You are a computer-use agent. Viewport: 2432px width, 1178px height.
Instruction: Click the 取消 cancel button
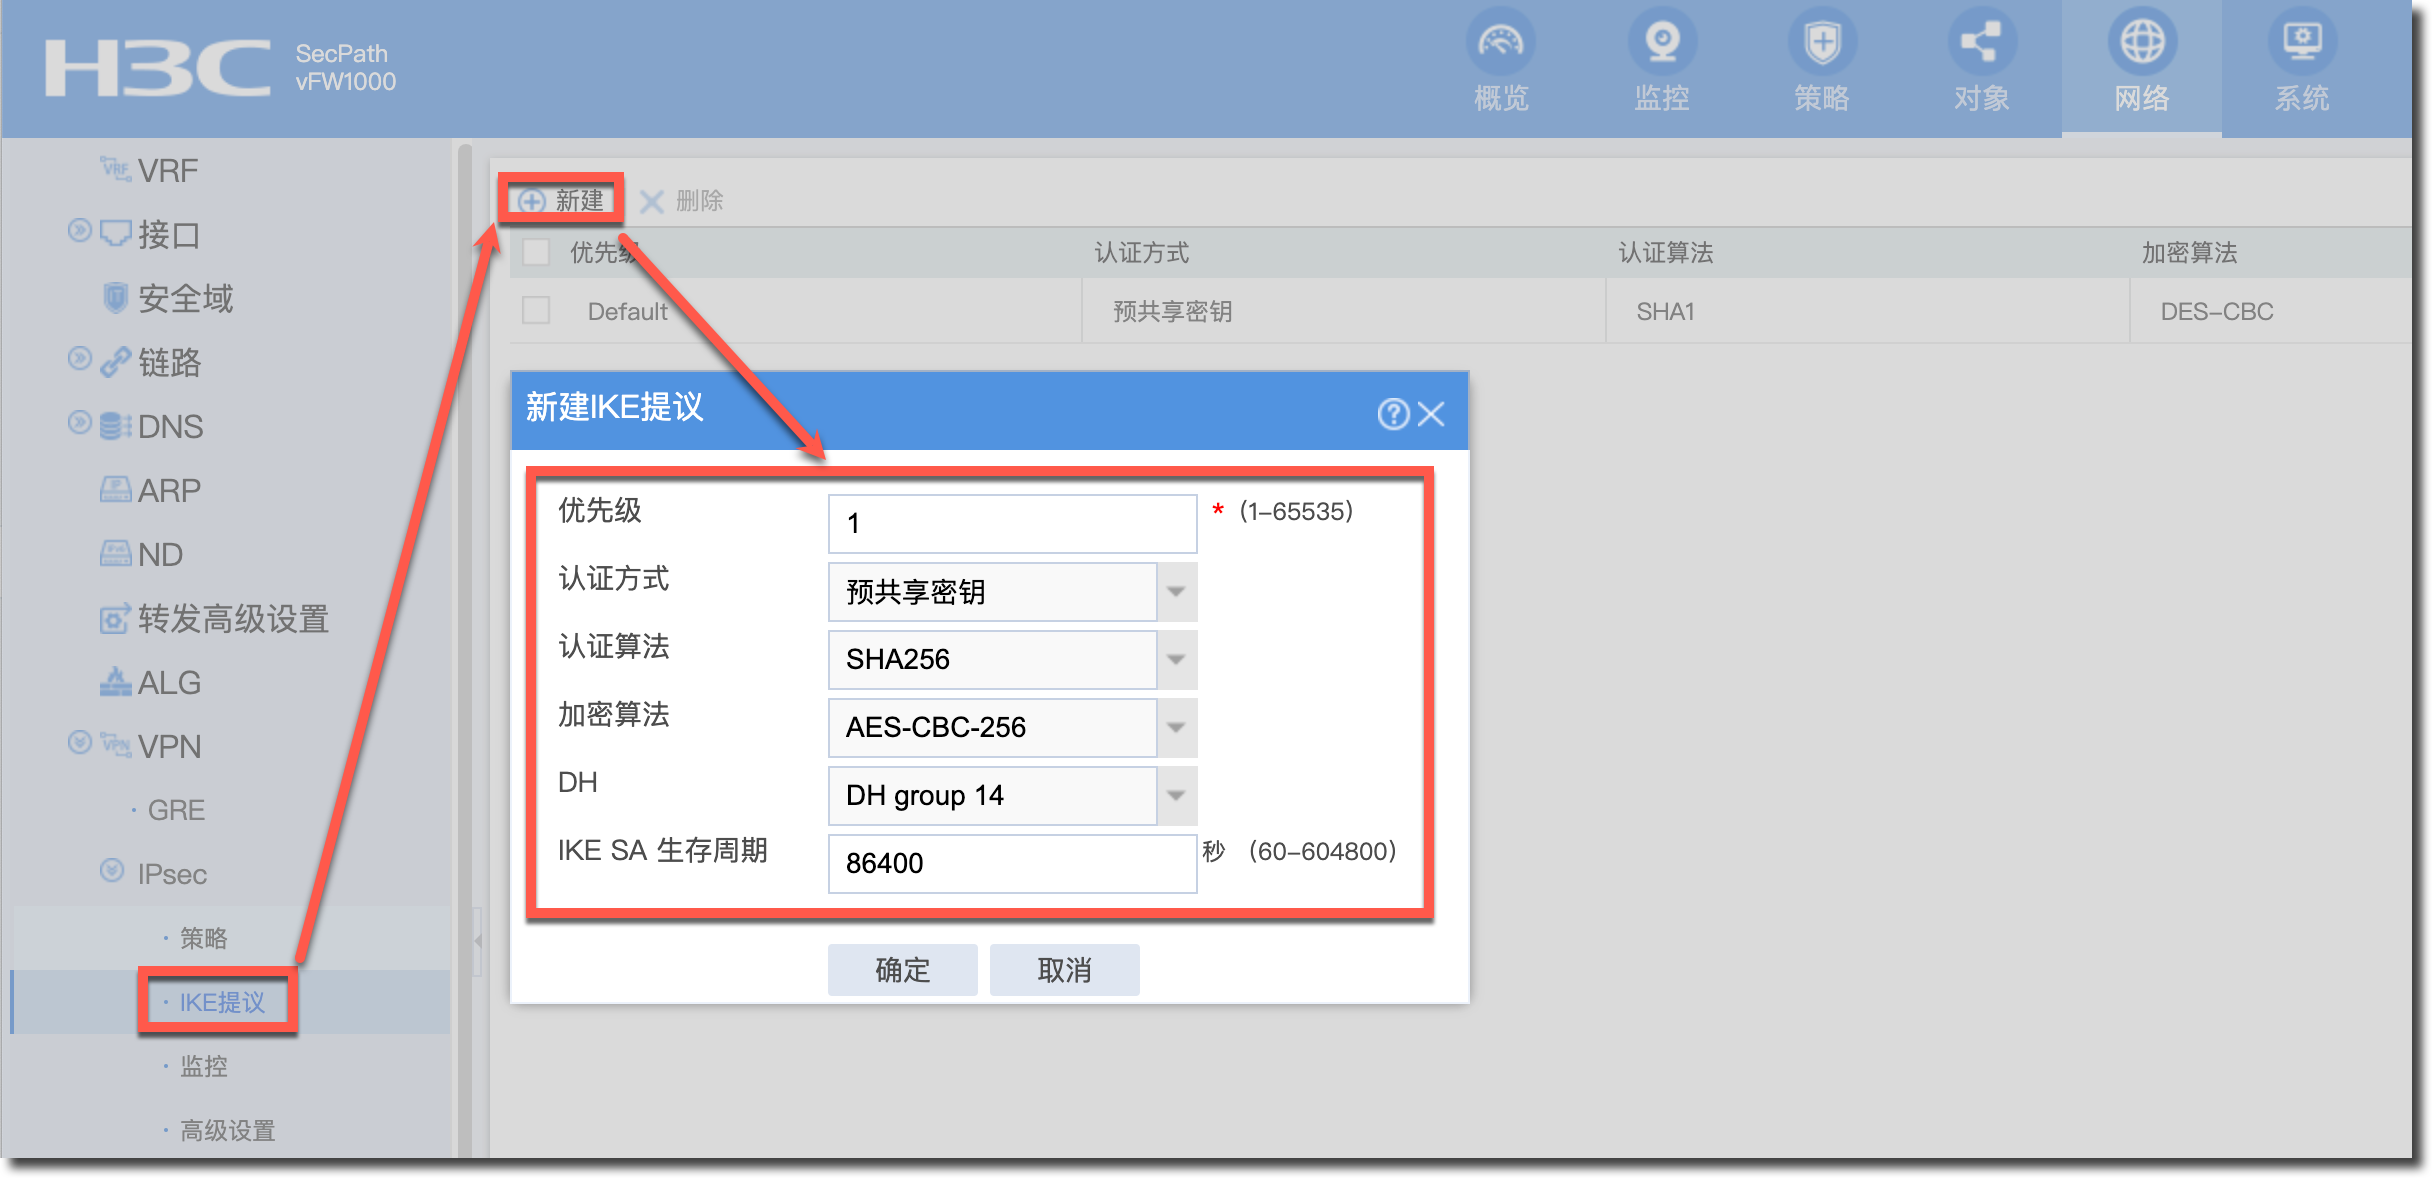pos(1064,970)
